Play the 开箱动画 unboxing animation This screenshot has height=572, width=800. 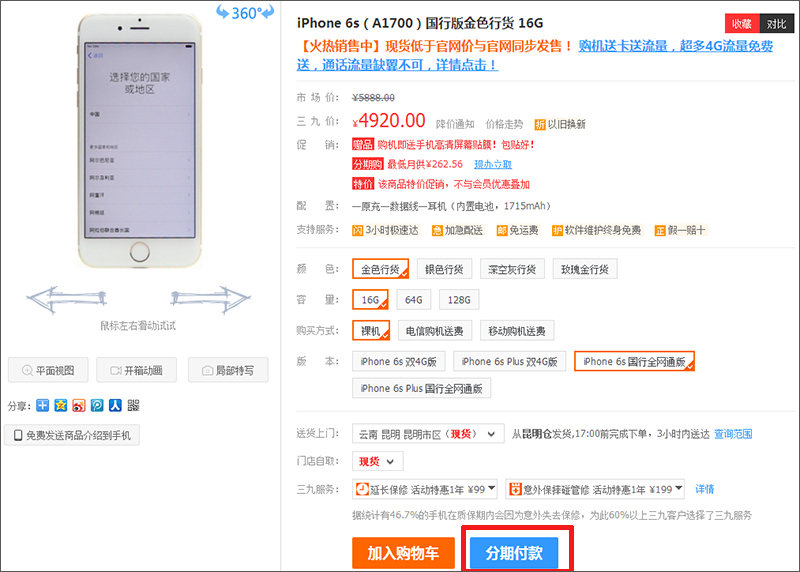pos(136,370)
